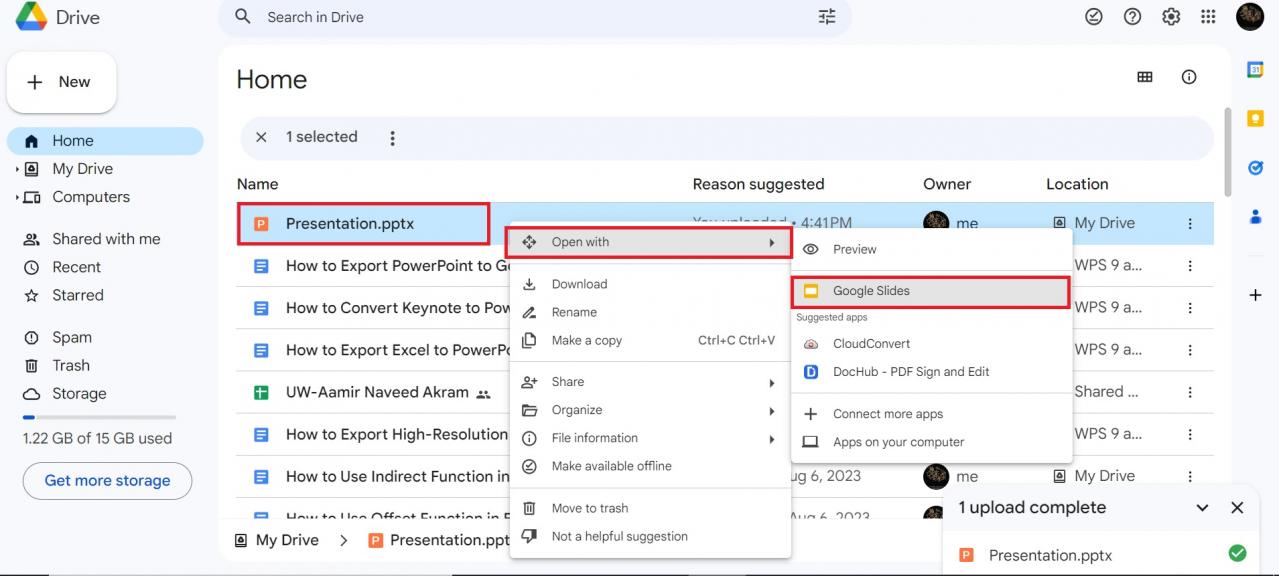Open more options for UW-Aamir Naveed Akram row

click(1190, 392)
